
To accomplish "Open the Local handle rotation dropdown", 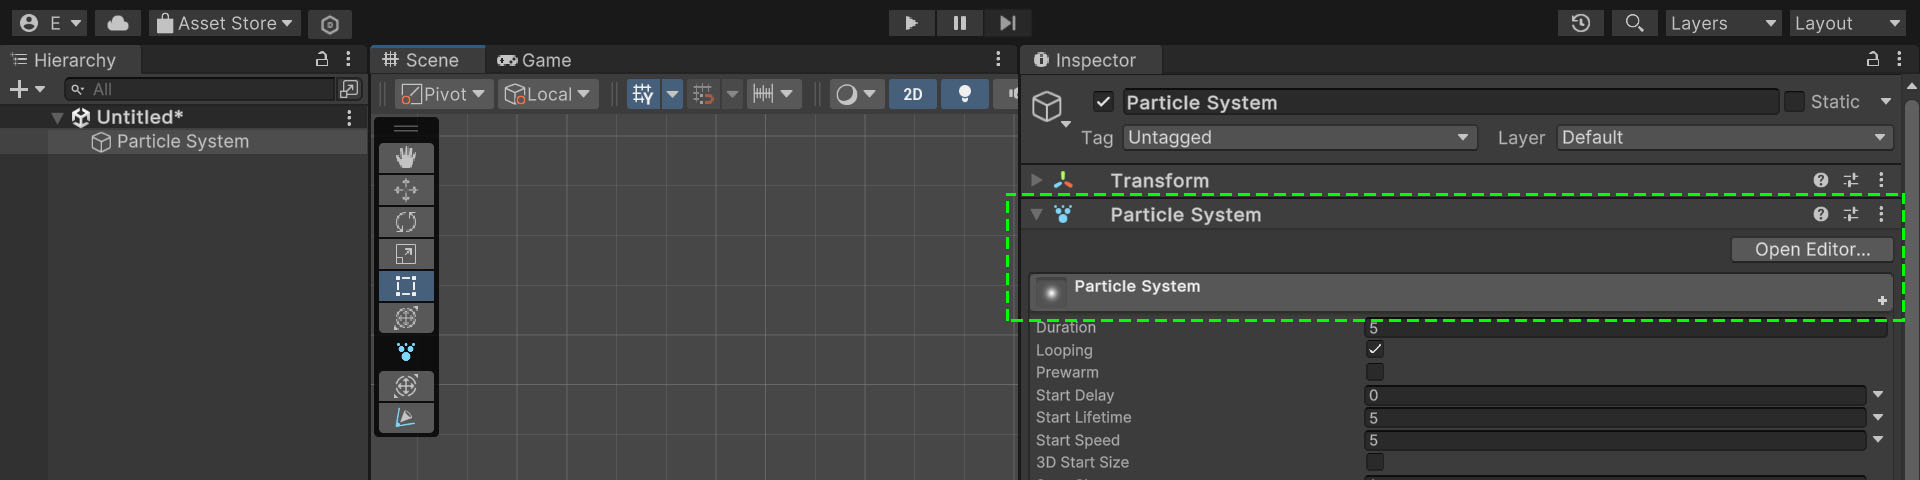I will click(548, 94).
